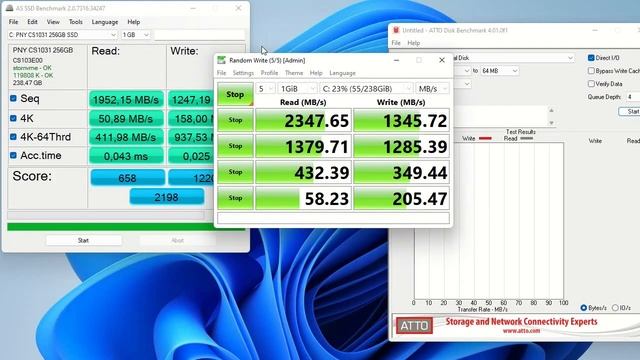Click the AS SSD Benchmark title bar icon

click(x=9, y=8)
